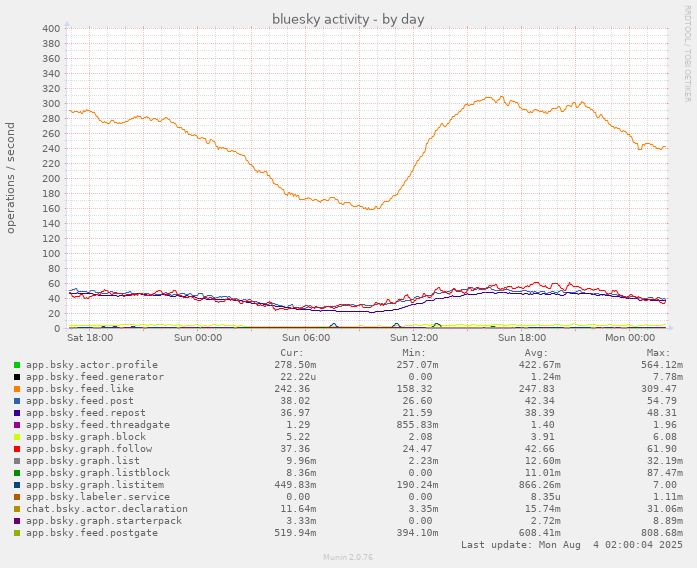The image size is (697, 568).
Task: Click the 'Sun 18:00' x-axis label
Action: [x=522, y=338]
